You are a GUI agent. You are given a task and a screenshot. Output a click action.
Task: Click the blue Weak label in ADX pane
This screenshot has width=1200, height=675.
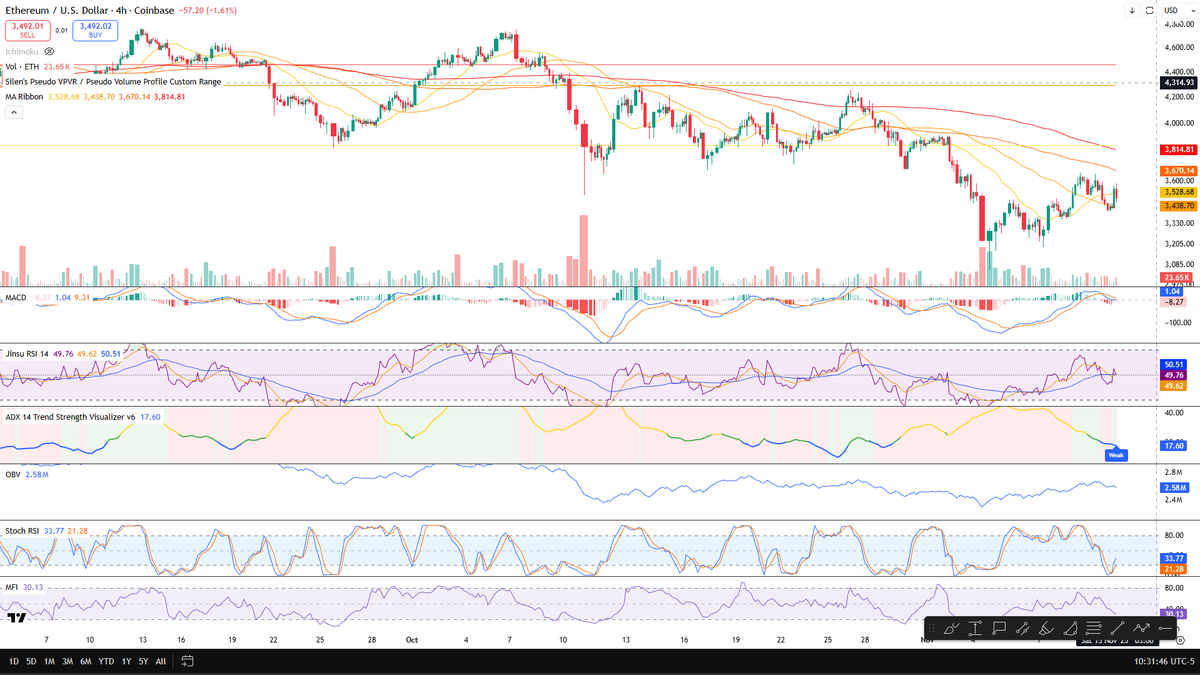pos(1116,455)
